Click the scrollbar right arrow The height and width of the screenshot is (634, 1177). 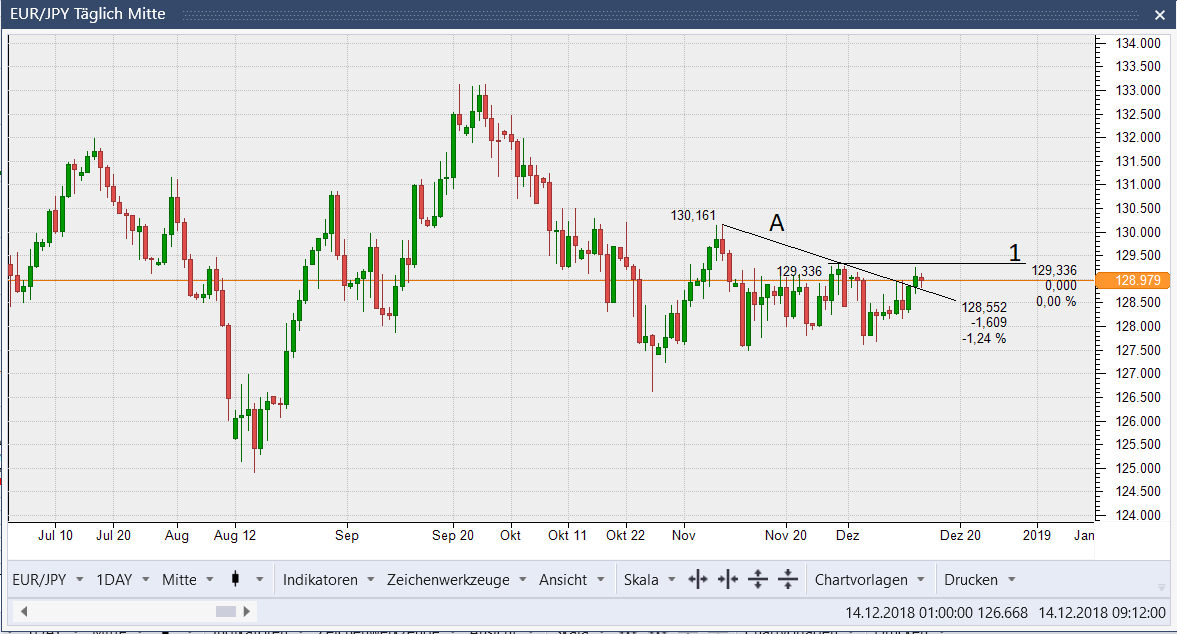tap(246, 611)
